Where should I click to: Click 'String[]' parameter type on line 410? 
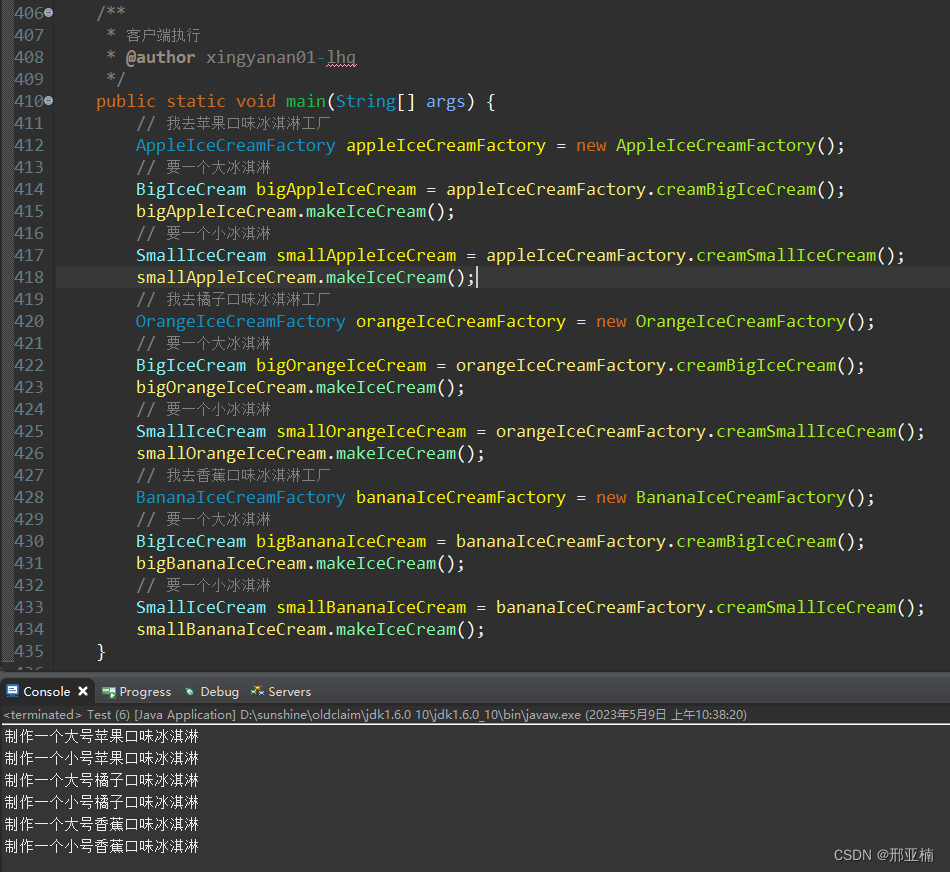375,101
